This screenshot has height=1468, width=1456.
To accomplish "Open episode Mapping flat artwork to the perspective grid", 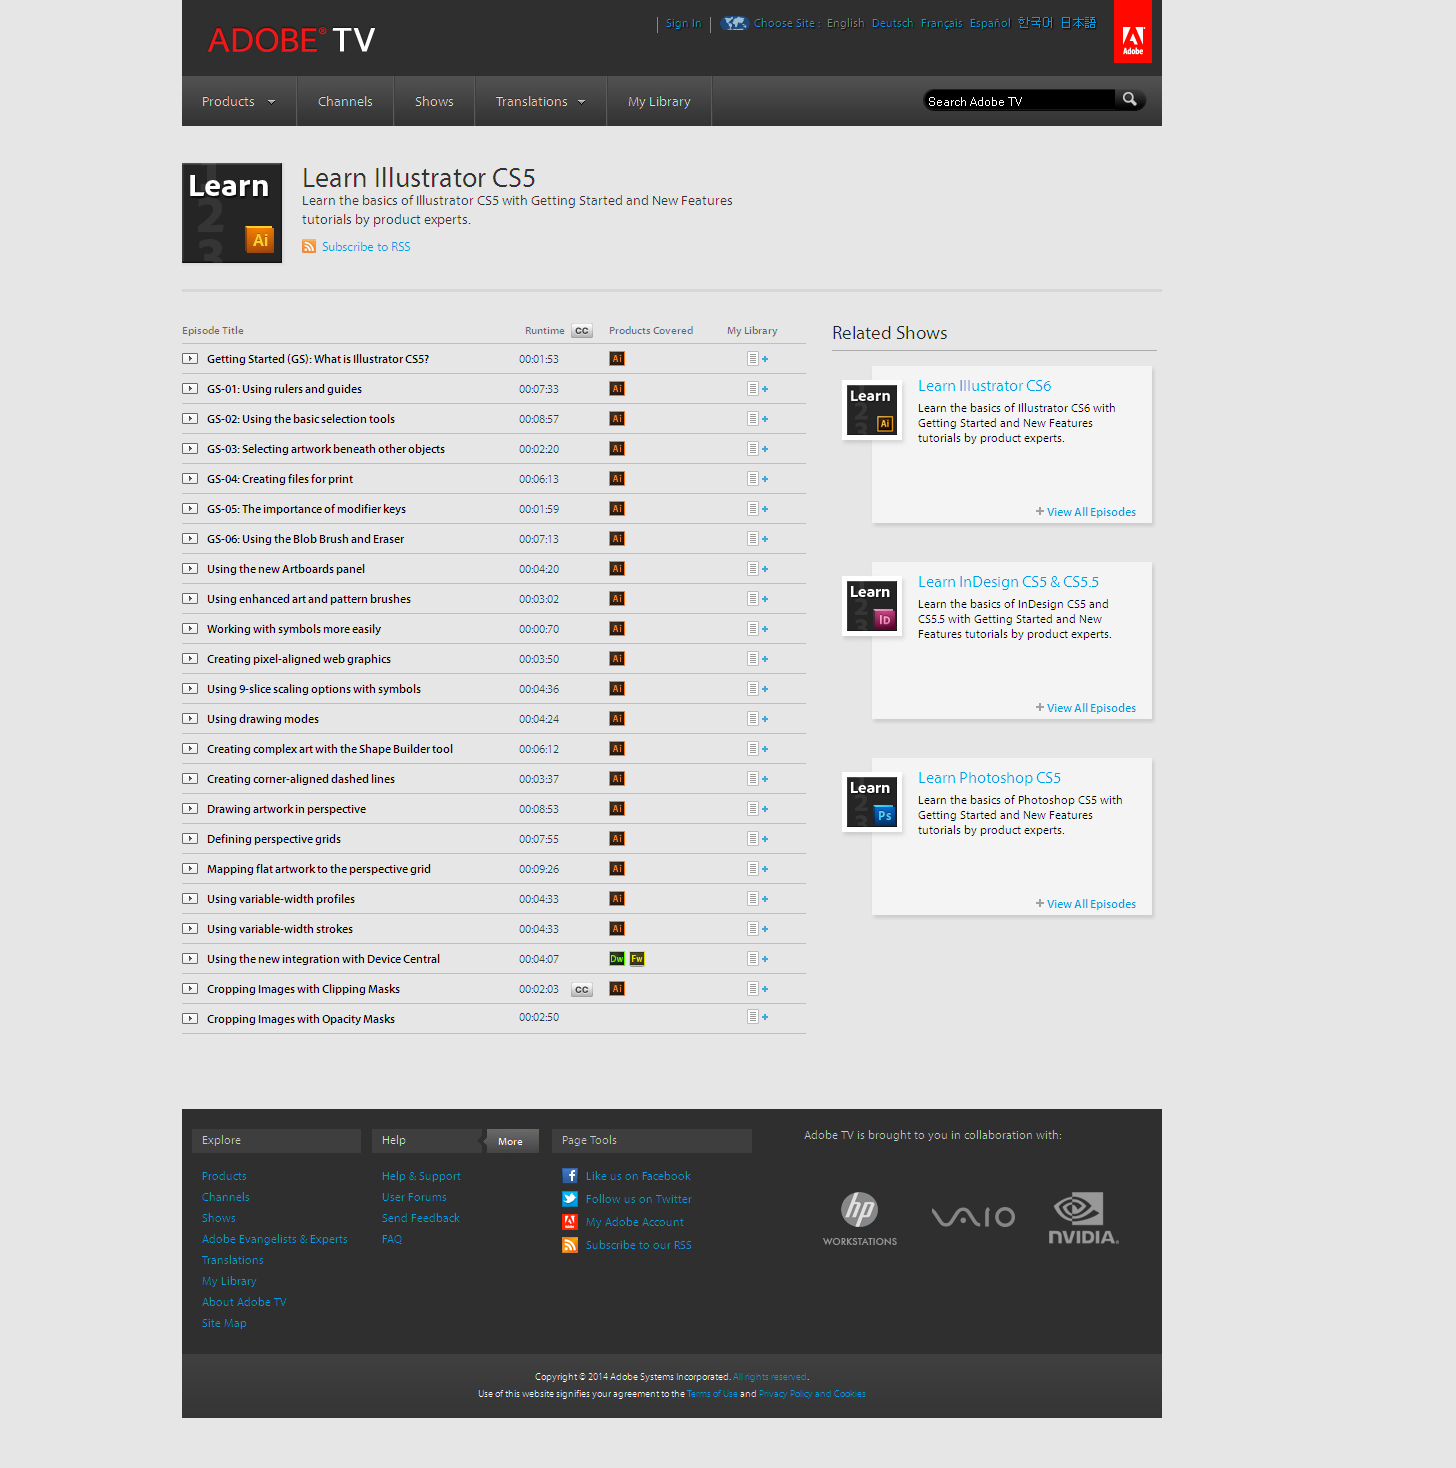I will click(x=319, y=869).
